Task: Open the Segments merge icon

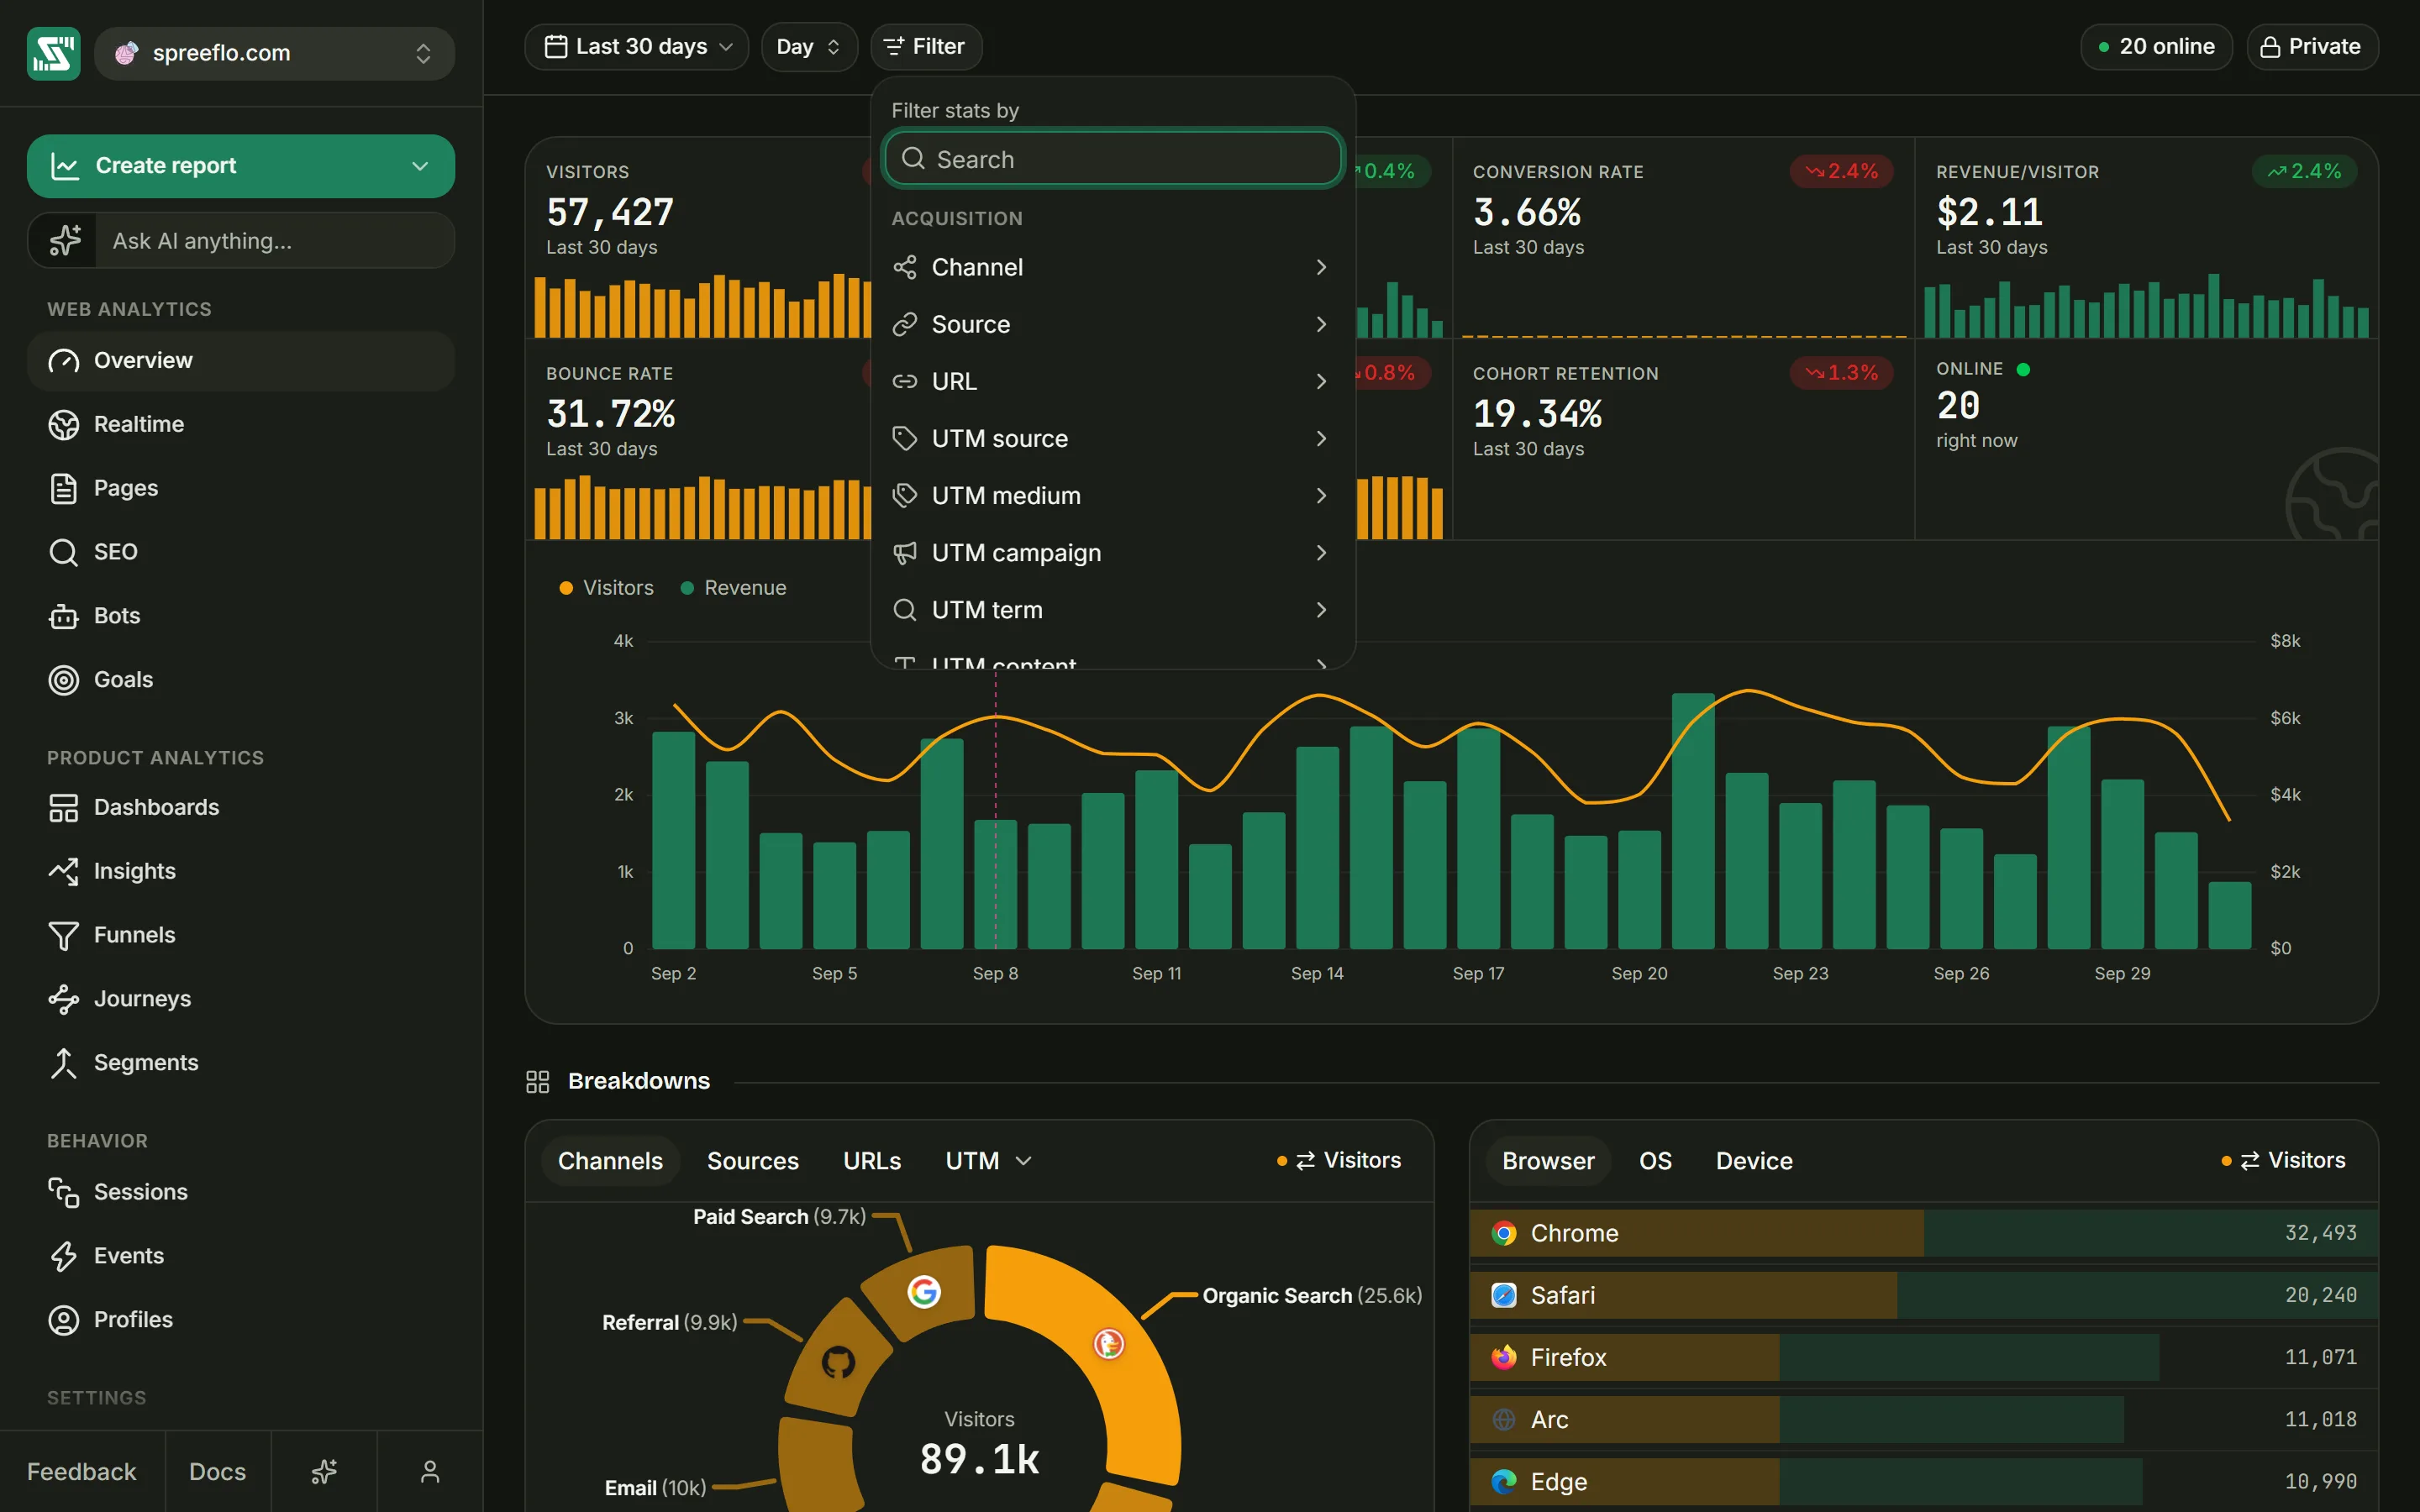Action: click(x=63, y=1063)
